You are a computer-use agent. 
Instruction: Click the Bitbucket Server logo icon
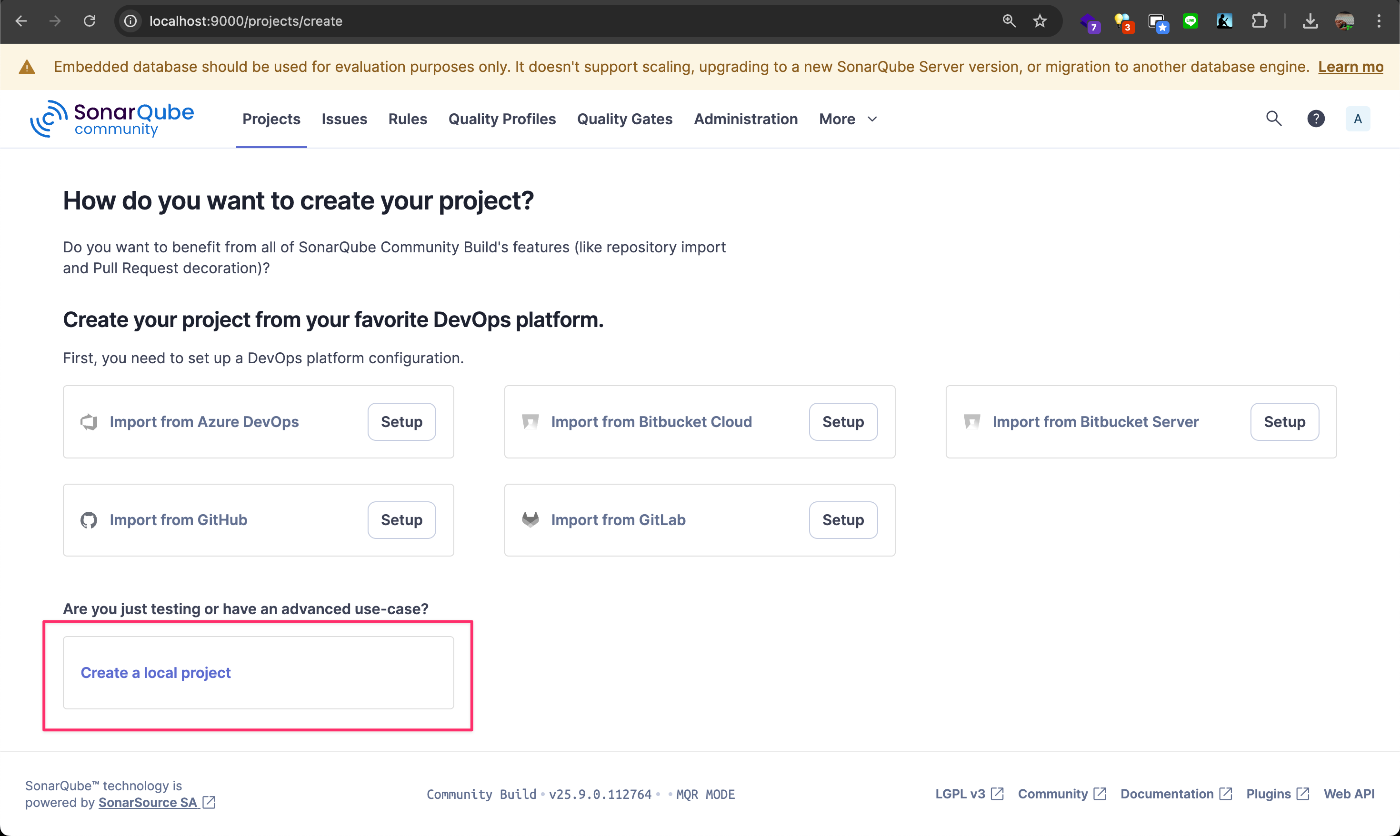tap(972, 422)
